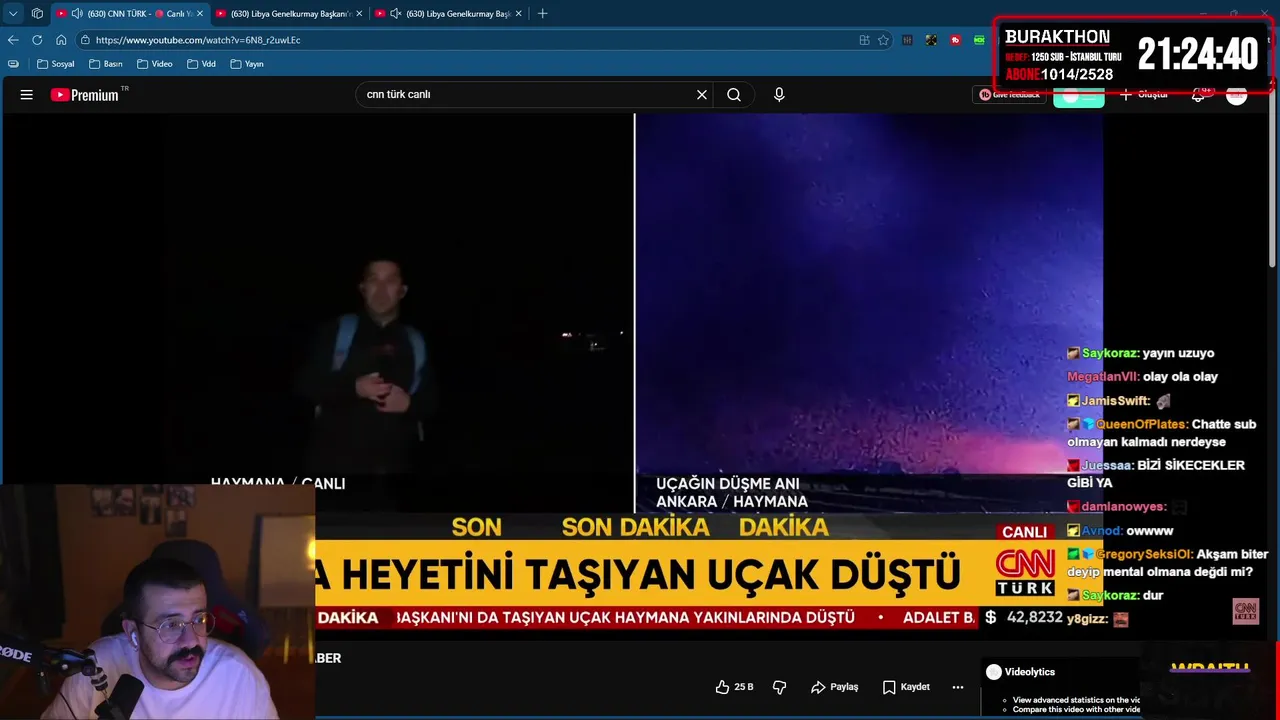This screenshot has height=720, width=1280.
Task: Open the workspaces icon beside tabs
Action: pyautogui.click(x=37, y=14)
